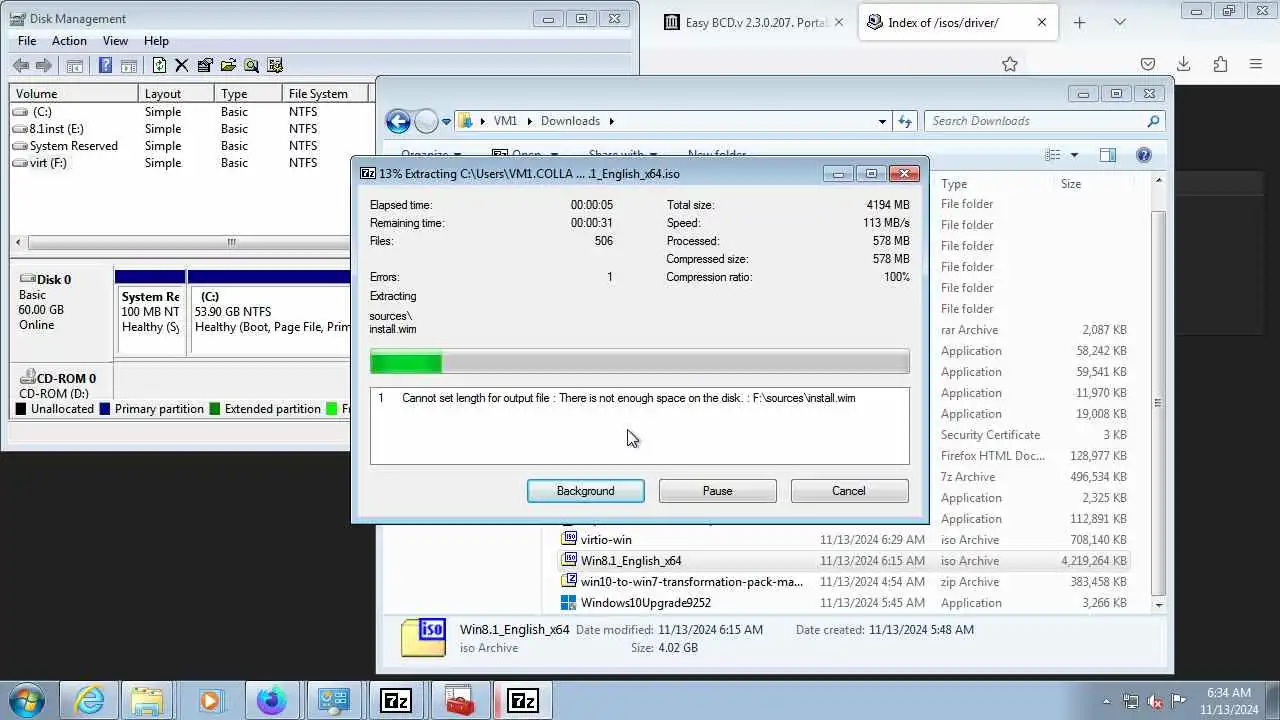The width and height of the screenshot is (1280, 720).
Task: Open Windows Start orb
Action: point(27,700)
